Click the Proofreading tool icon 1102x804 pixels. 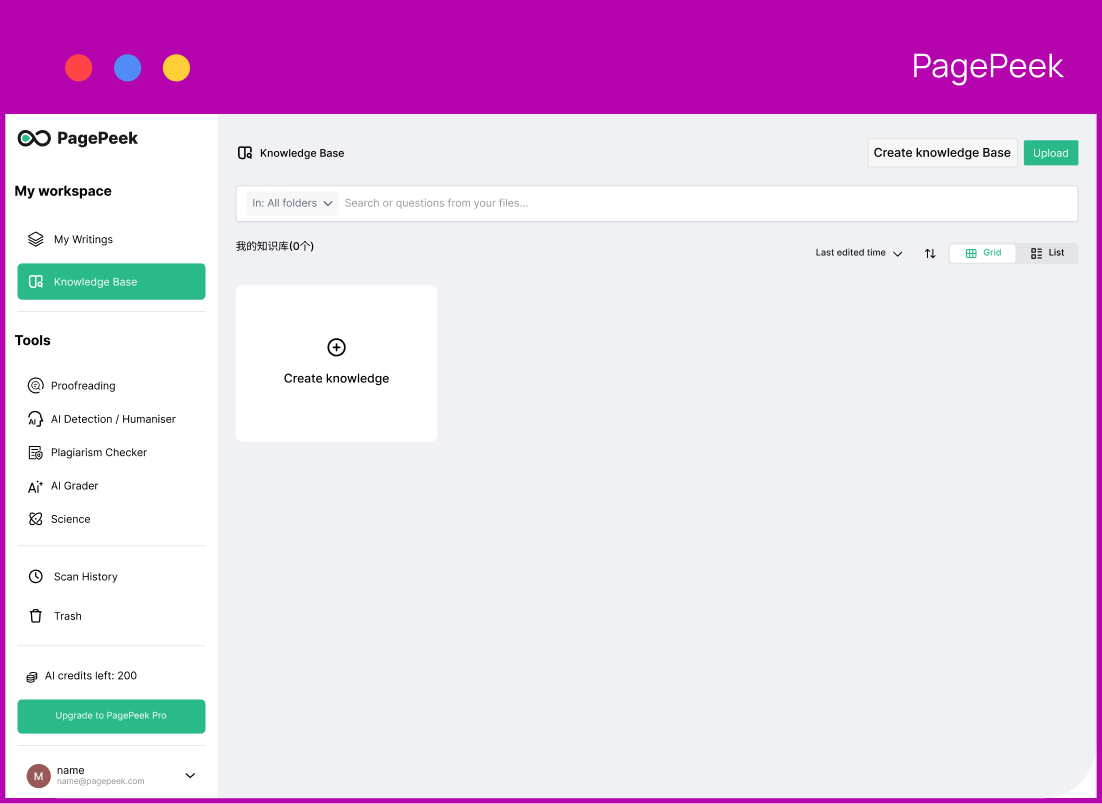36,386
